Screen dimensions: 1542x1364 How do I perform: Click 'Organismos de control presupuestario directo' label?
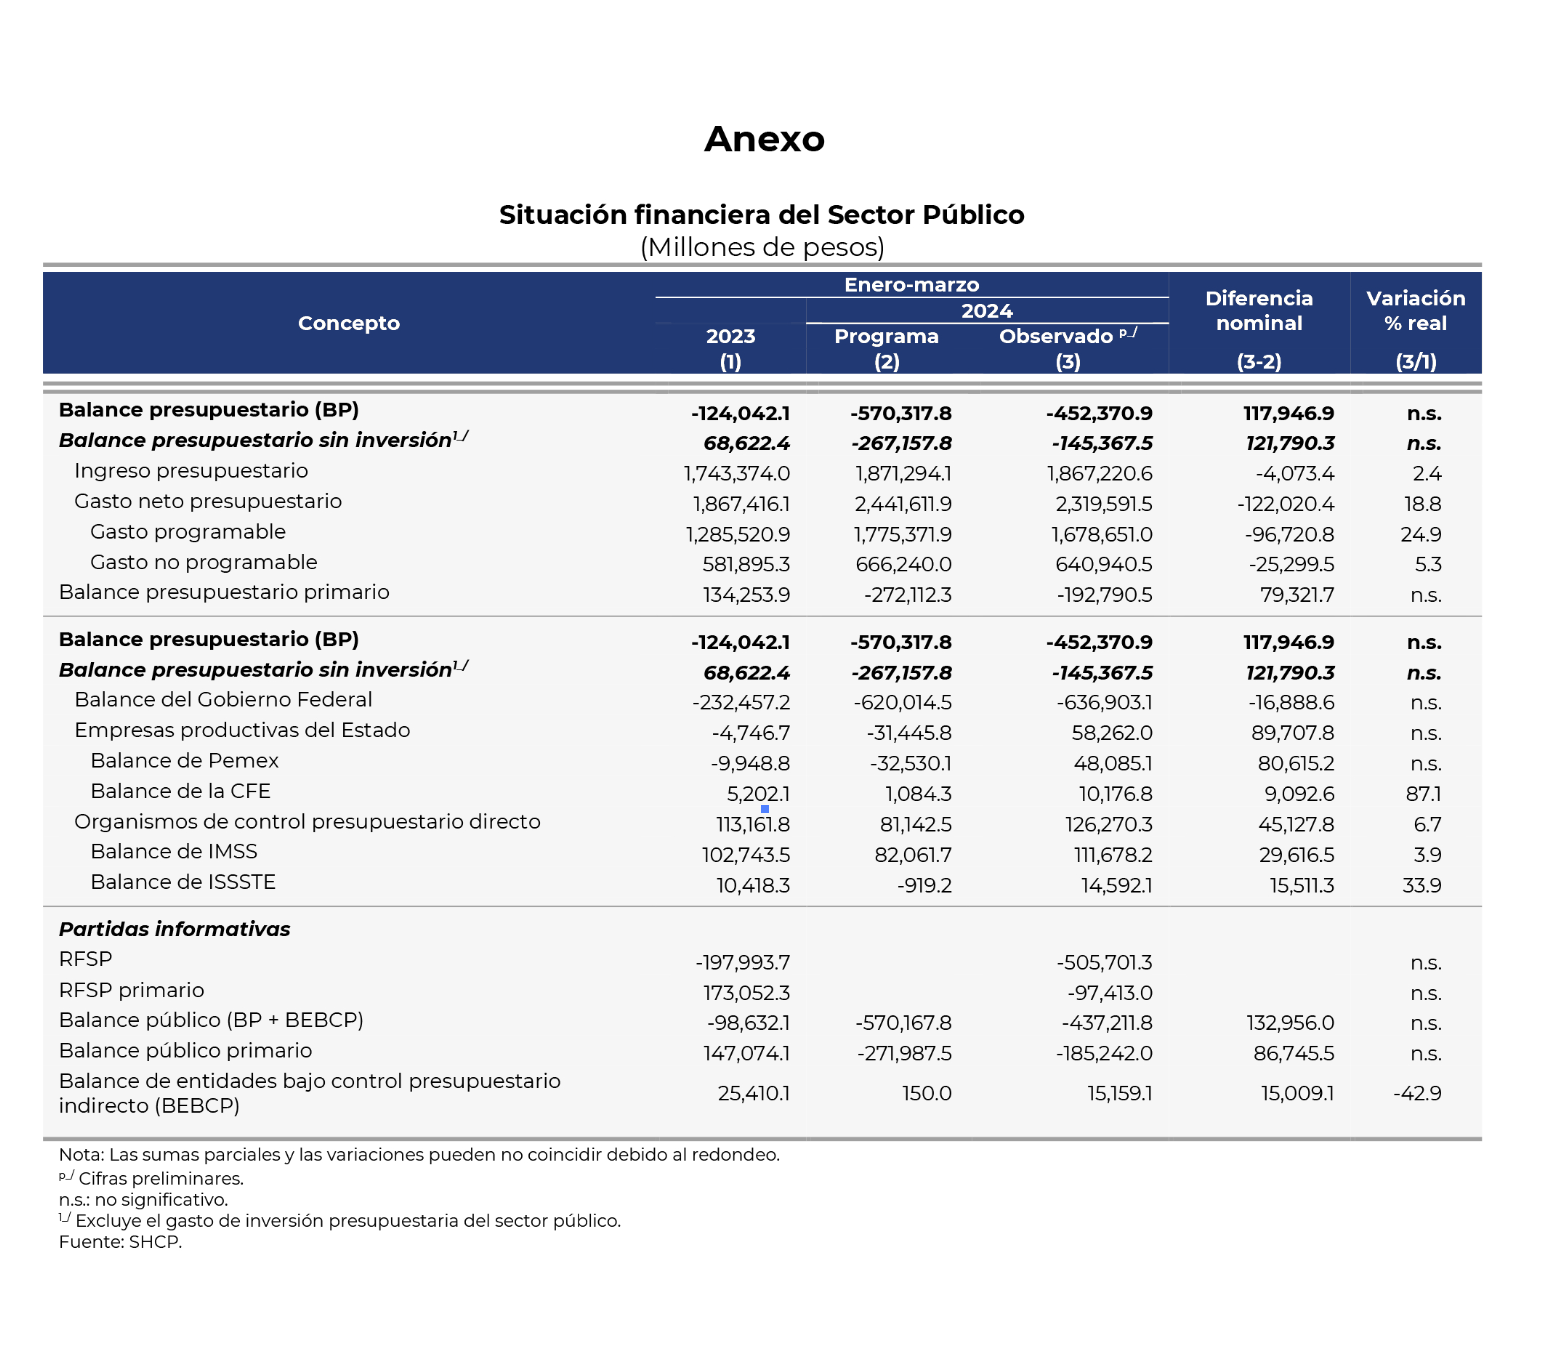(307, 822)
